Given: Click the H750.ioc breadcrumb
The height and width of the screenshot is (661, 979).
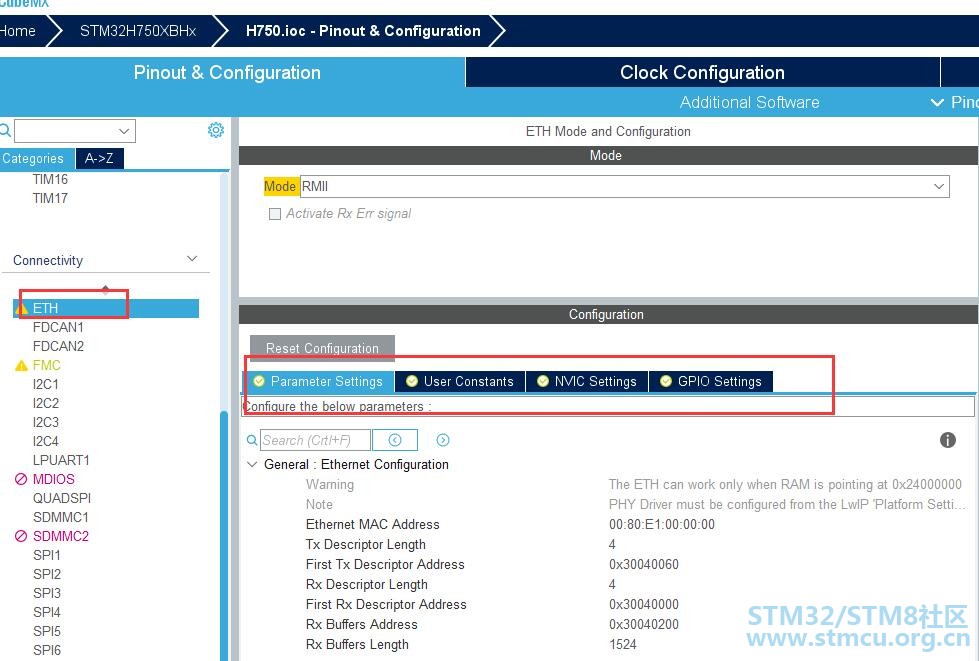Looking at the screenshot, I should tap(363, 31).
